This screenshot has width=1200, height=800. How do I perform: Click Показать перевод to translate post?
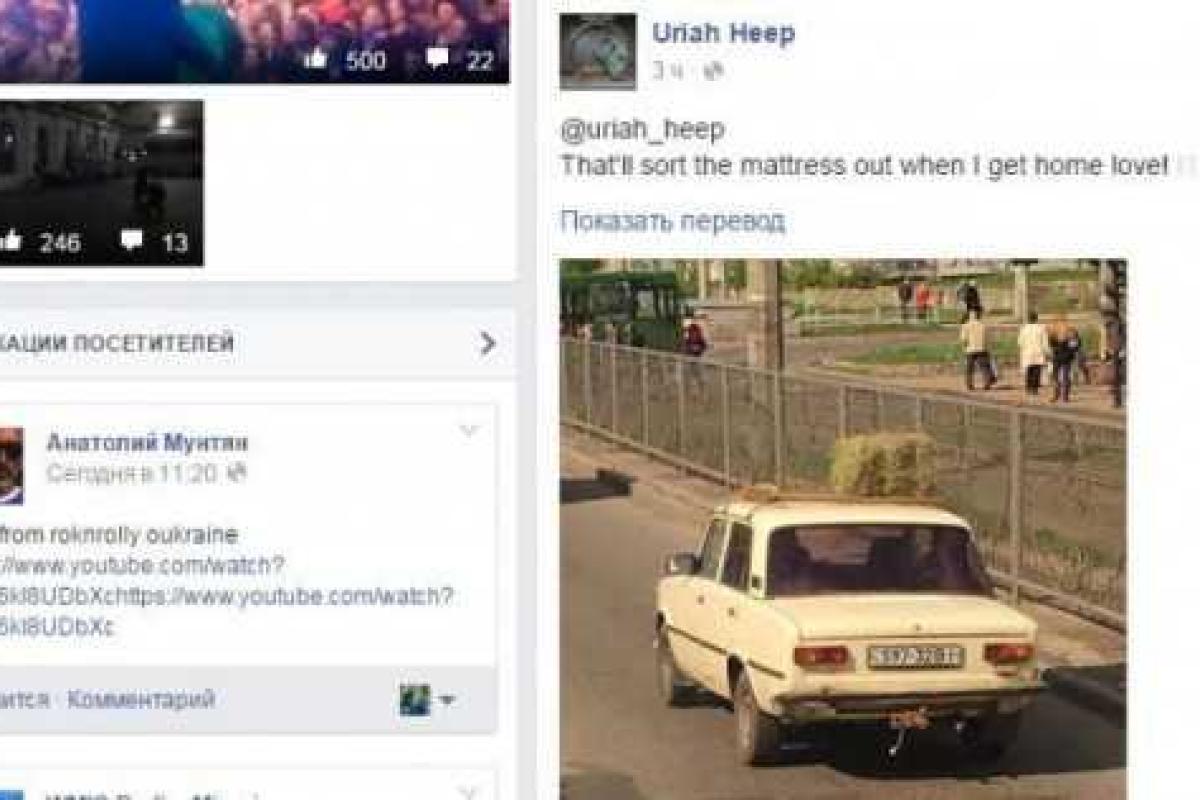672,221
